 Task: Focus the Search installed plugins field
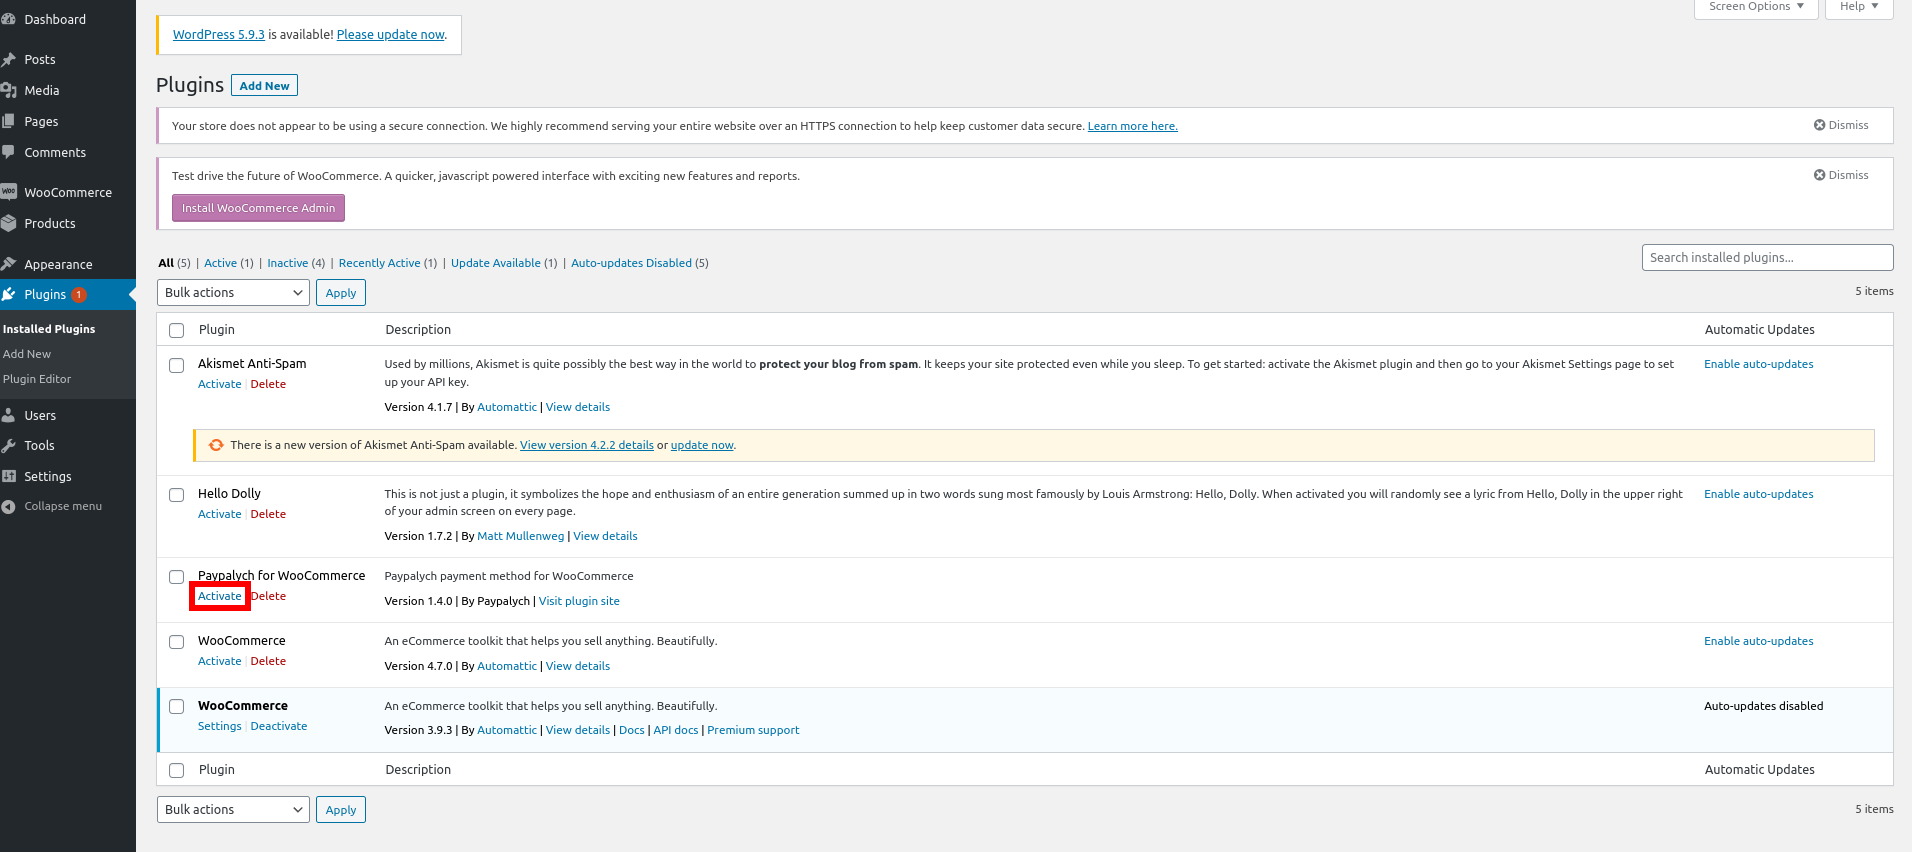click(x=1767, y=257)
